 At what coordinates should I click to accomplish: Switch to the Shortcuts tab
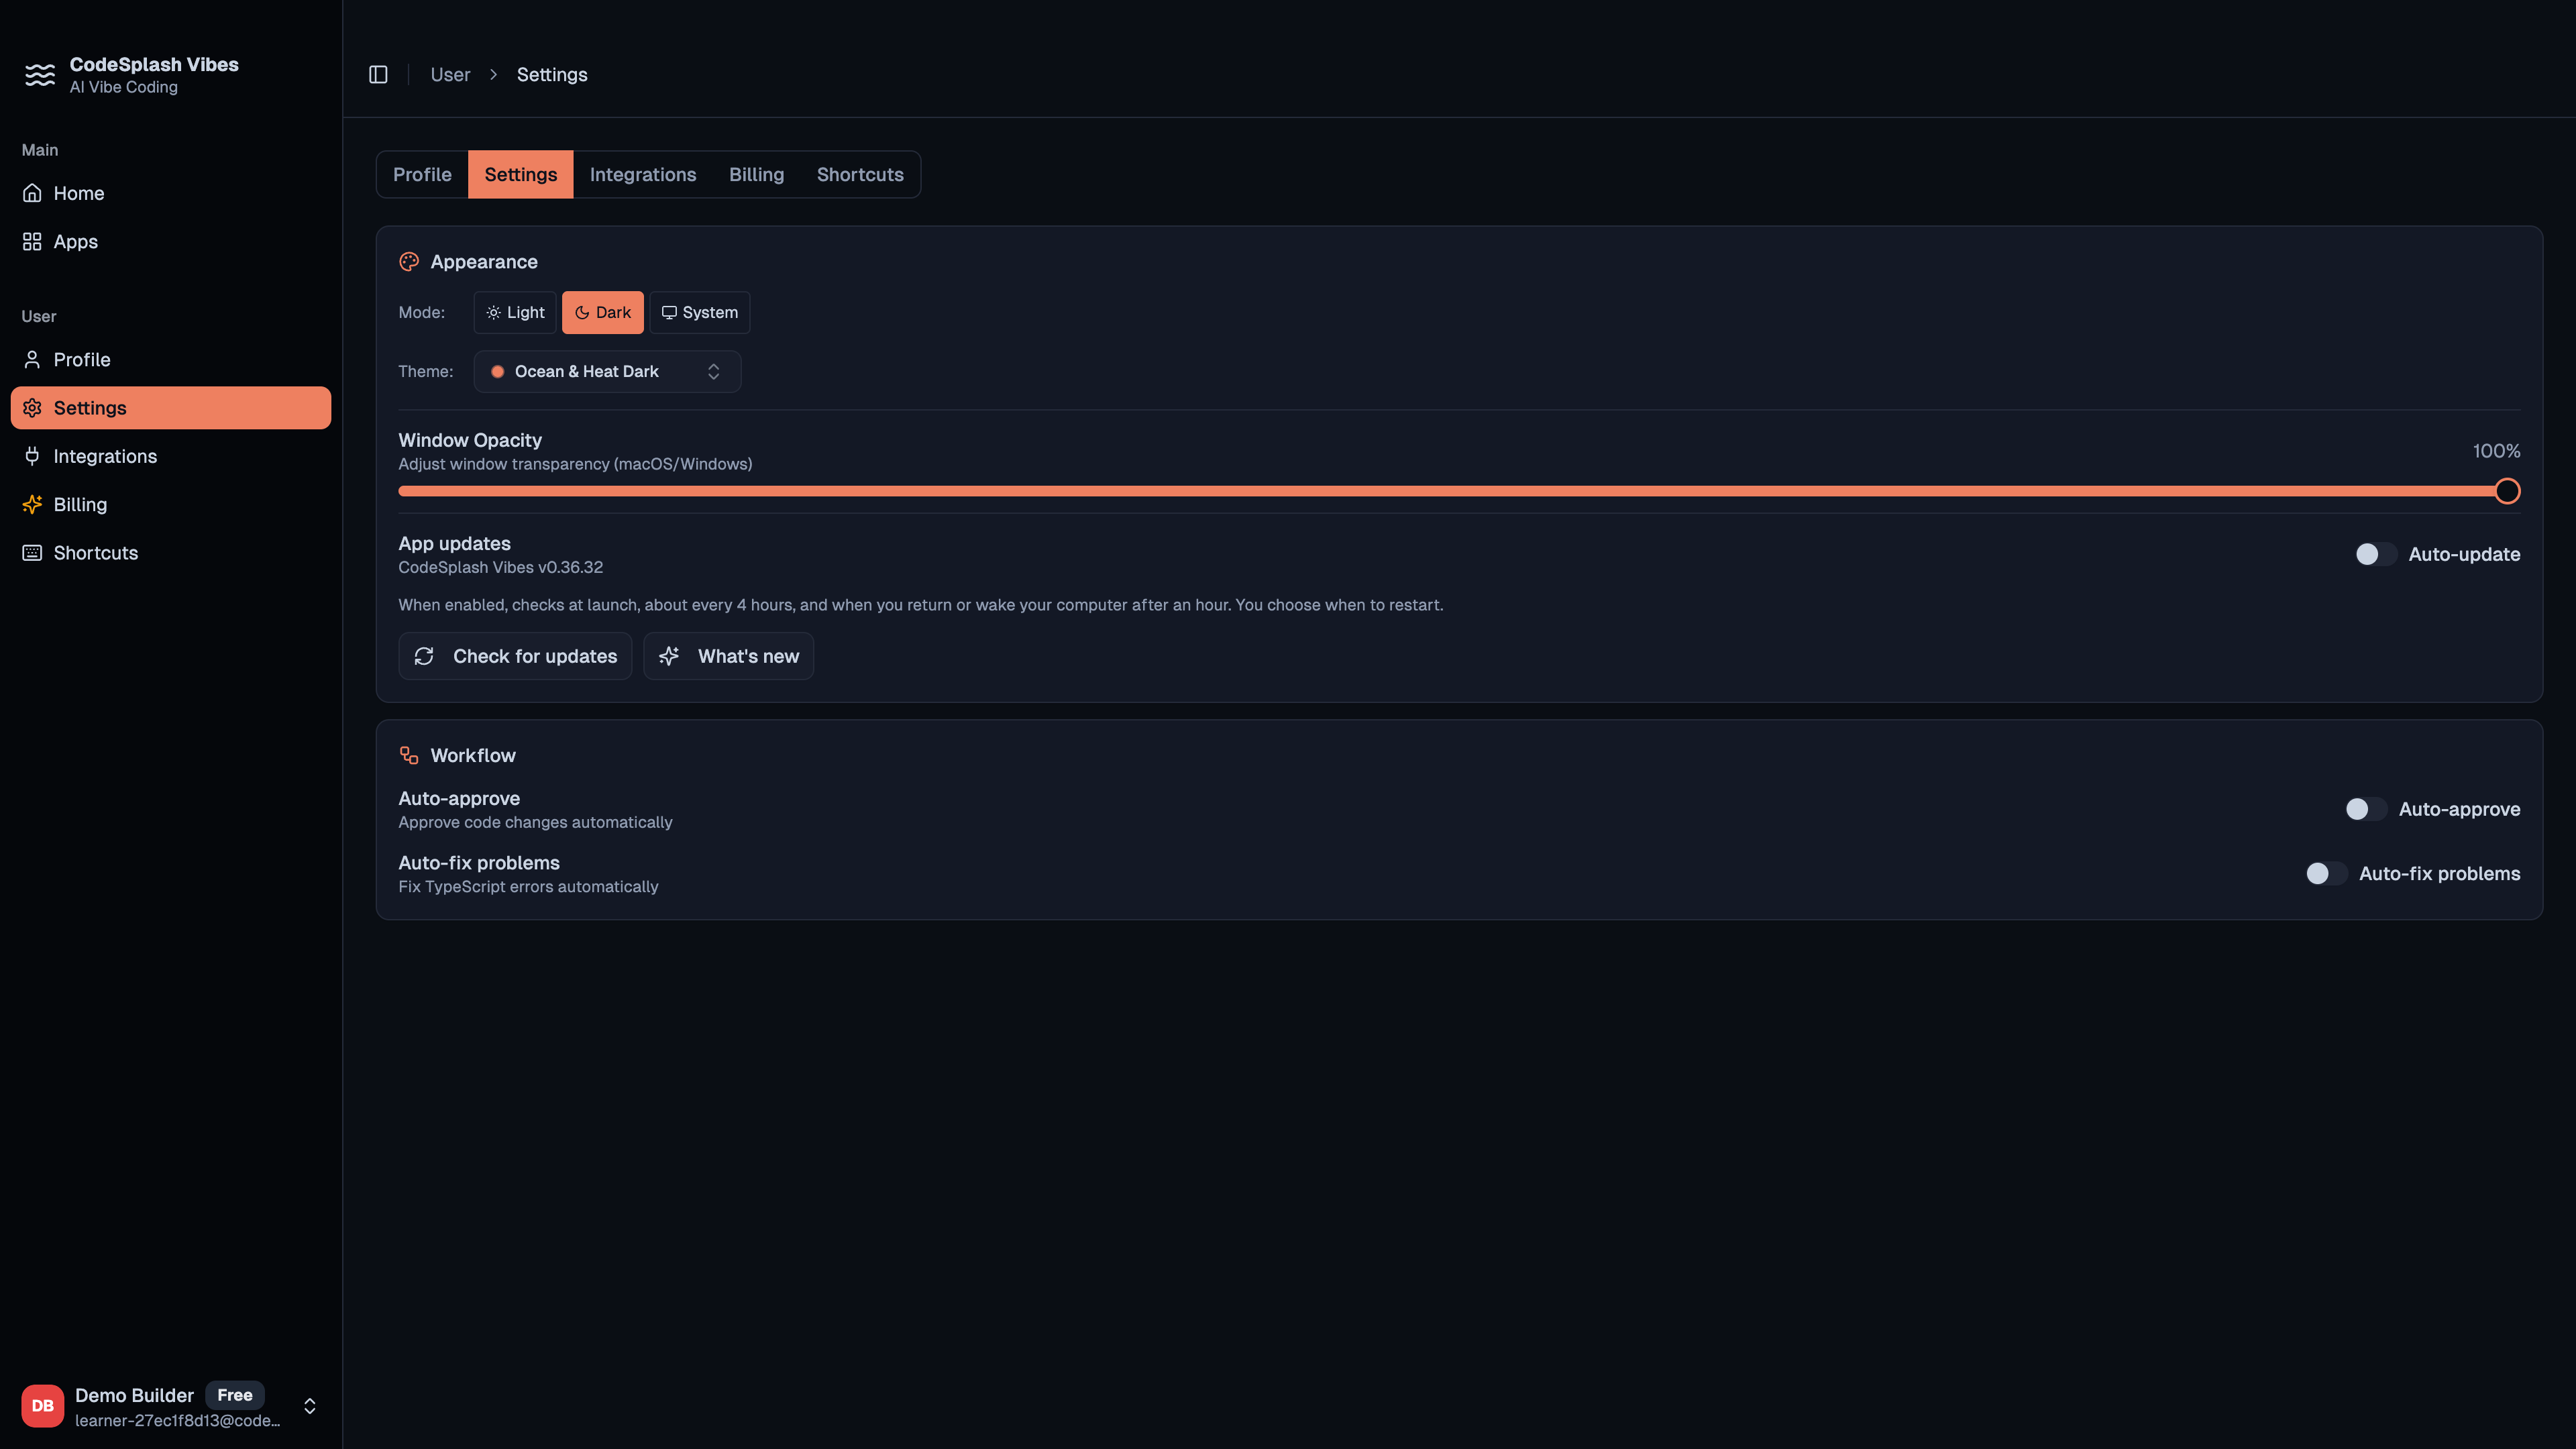[860, 174]
